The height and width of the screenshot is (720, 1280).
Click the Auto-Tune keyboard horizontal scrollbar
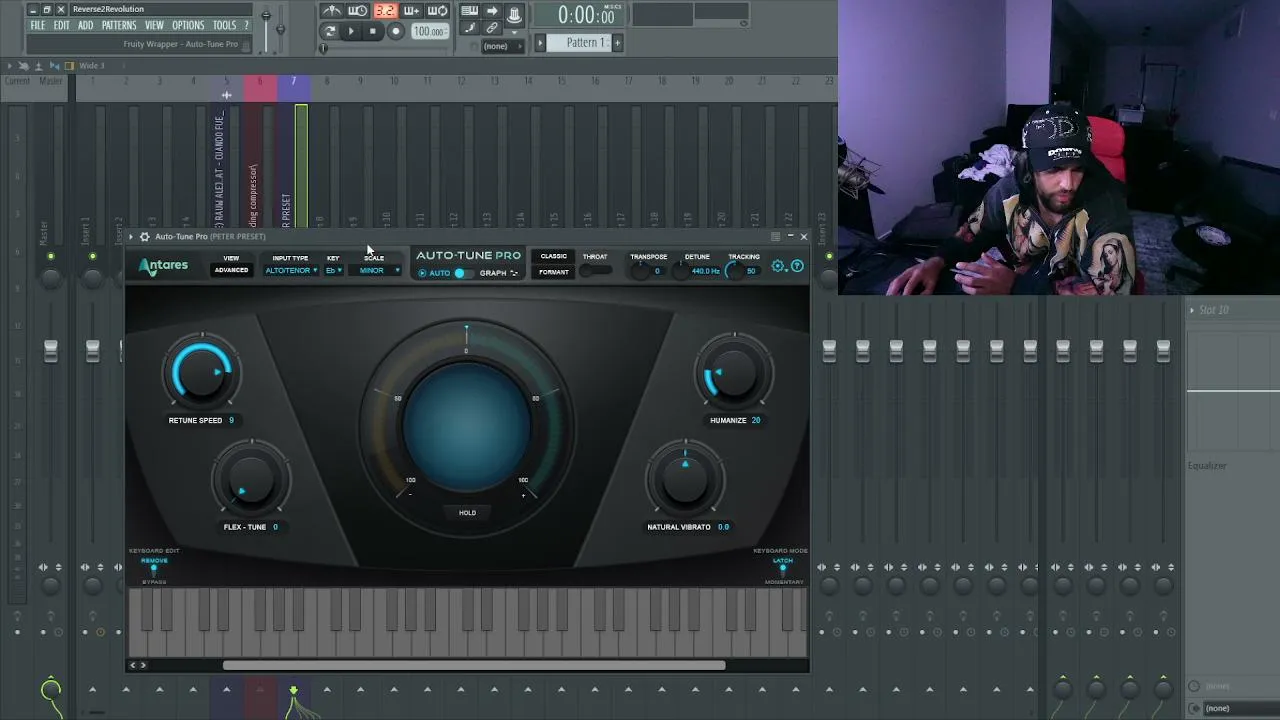tap(474, 665)
